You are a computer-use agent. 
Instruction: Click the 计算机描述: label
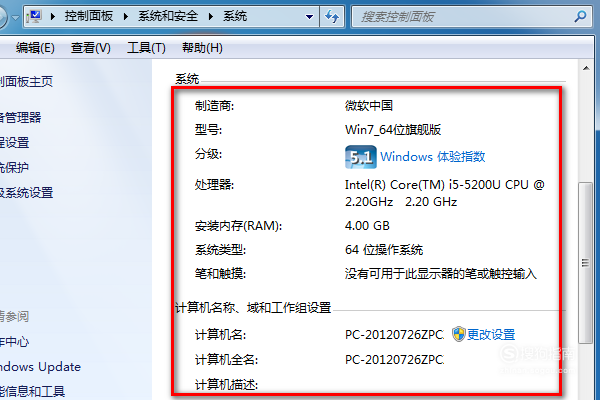227,384
